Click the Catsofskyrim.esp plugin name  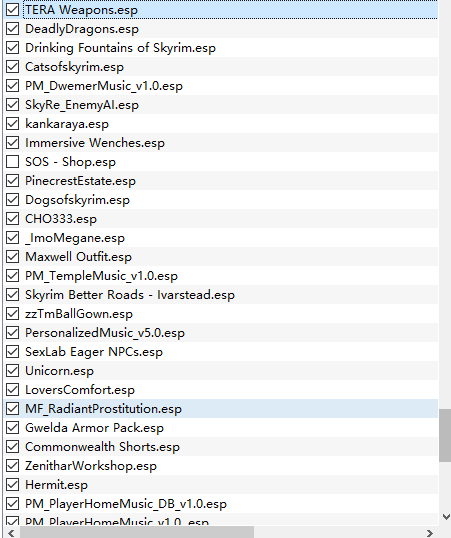pos(74,67)
